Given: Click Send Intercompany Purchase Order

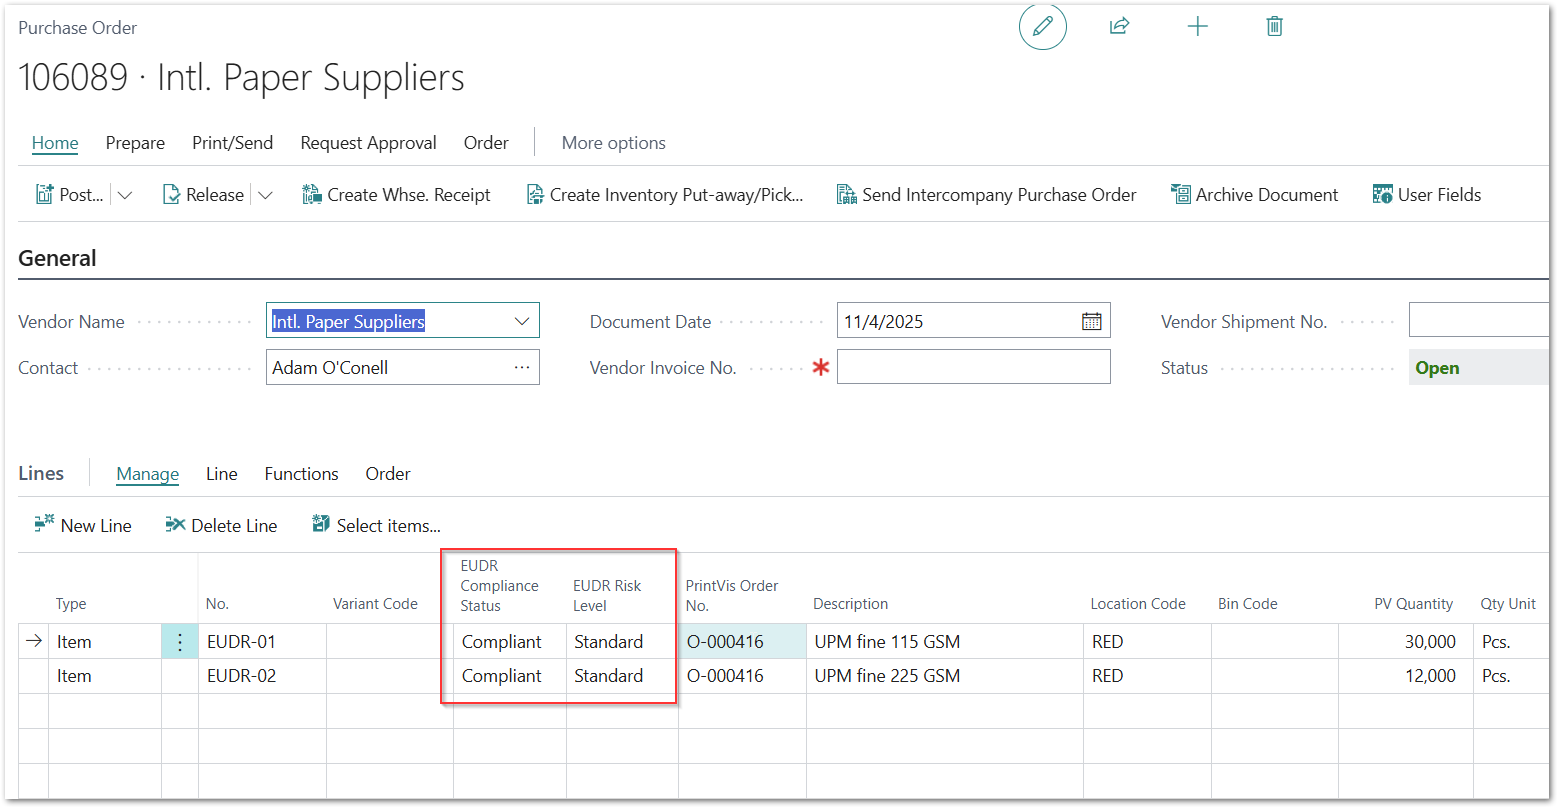Looking at the screenshot, I should (x=986, y=195).
